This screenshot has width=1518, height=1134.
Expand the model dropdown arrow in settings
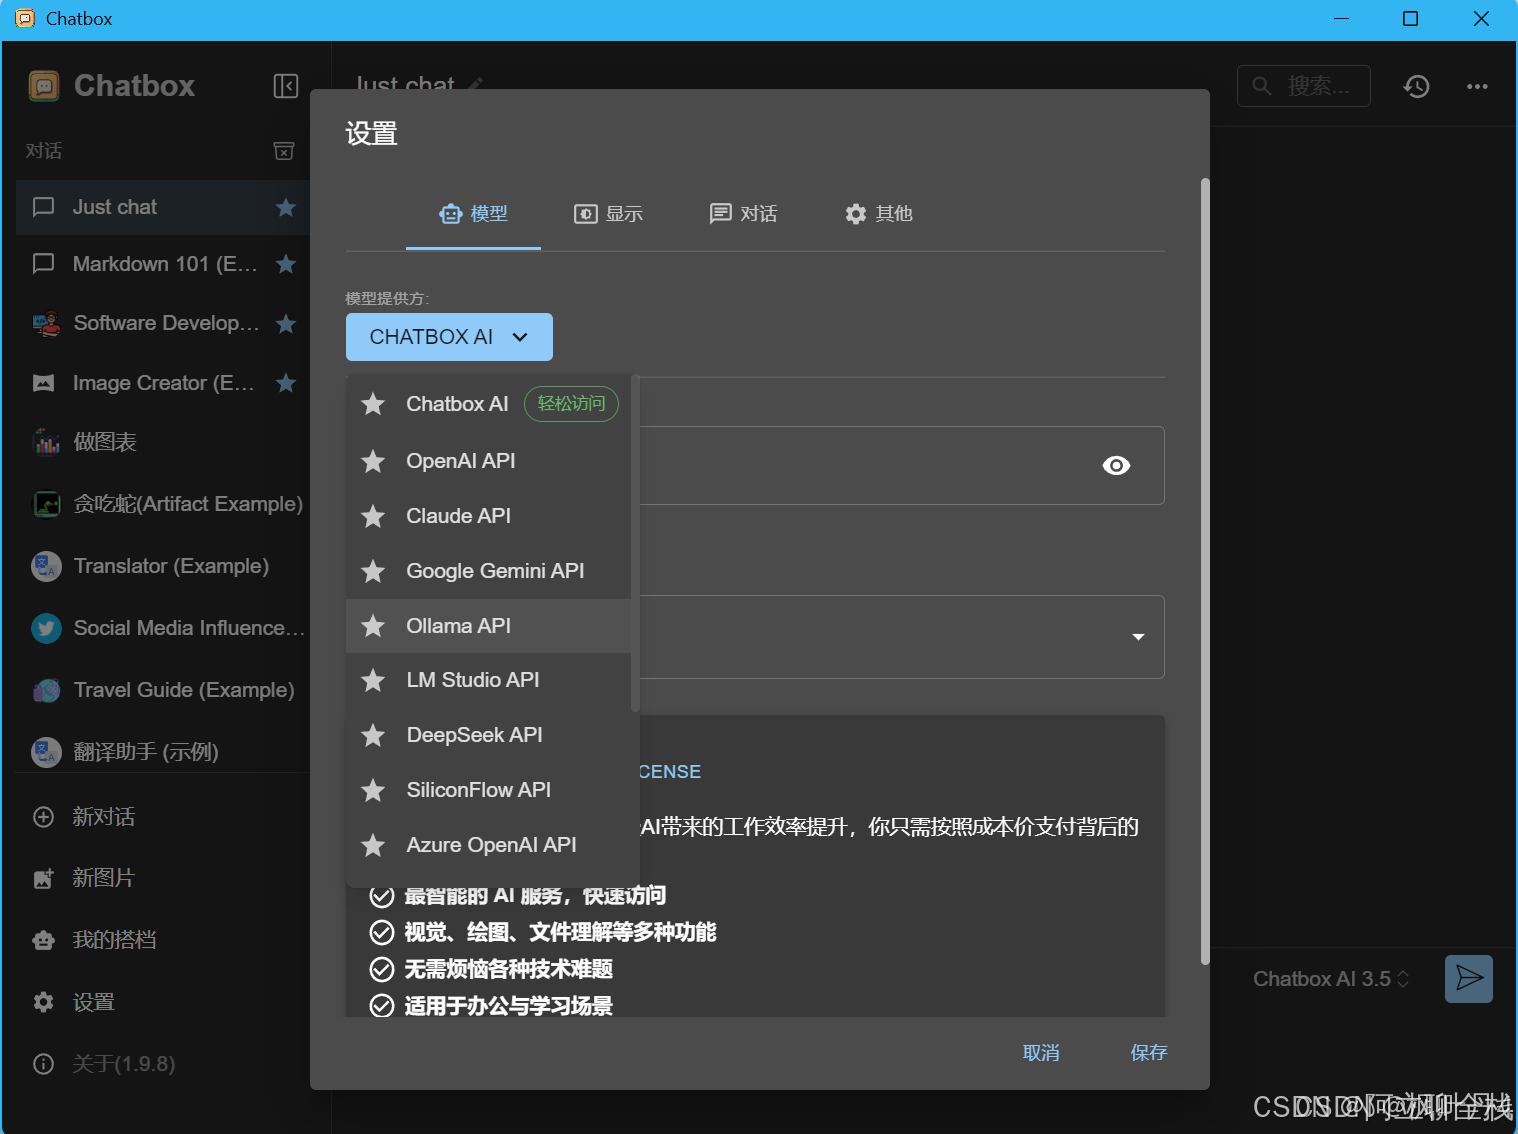[1138, 637]
